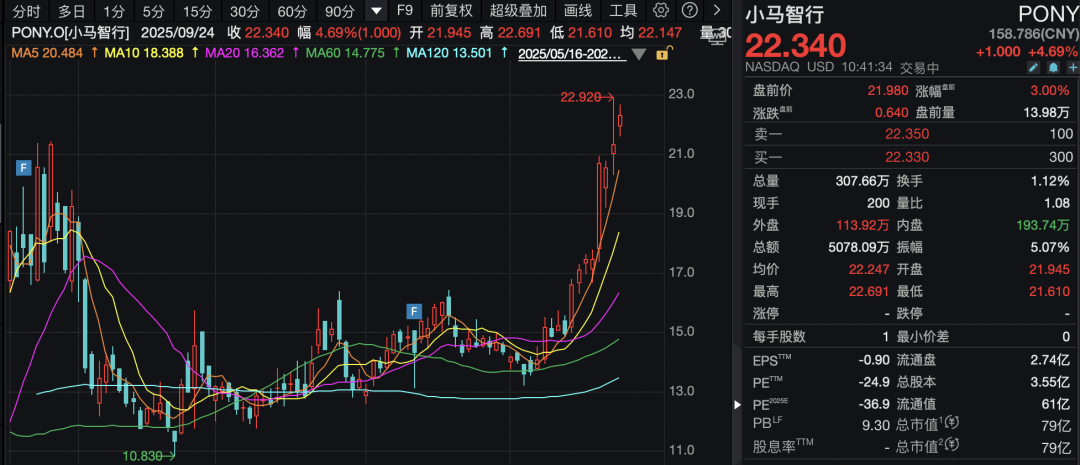Open chart settings gear icon
This screenshot has height=465, width=1080.
[x=661, y=10]
